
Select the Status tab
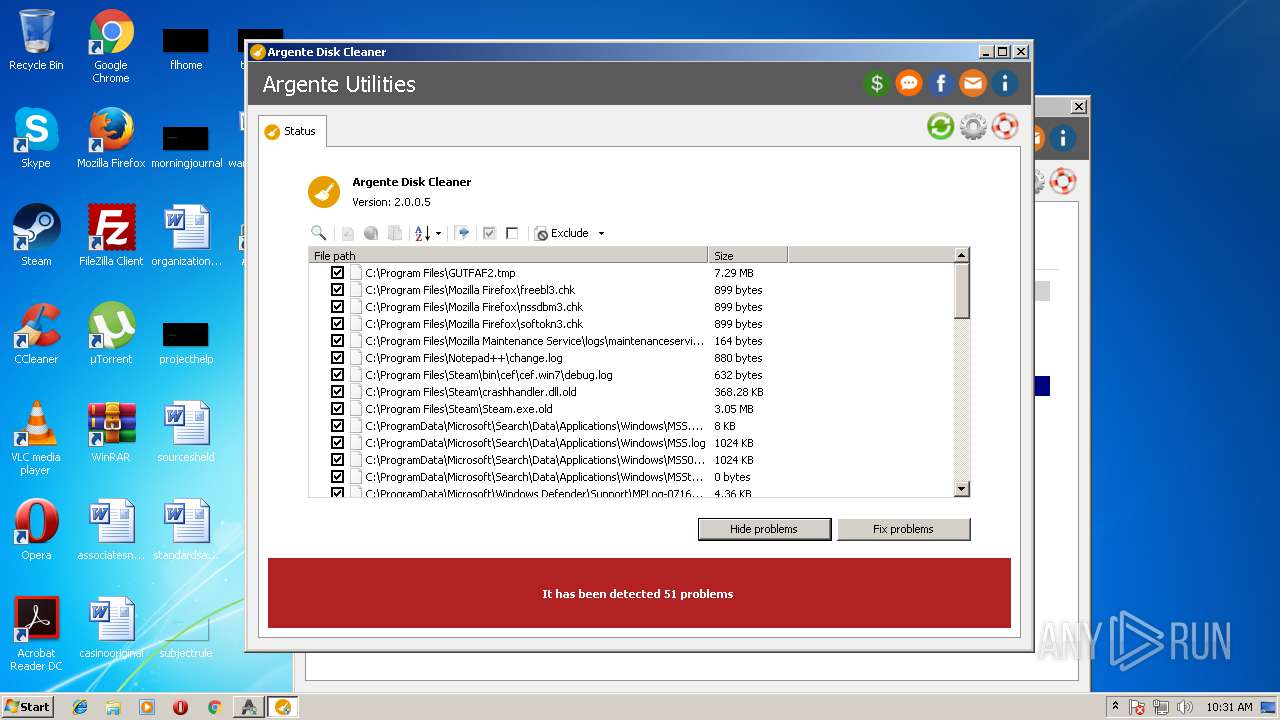pyautogui.click(x=291, y=131)
